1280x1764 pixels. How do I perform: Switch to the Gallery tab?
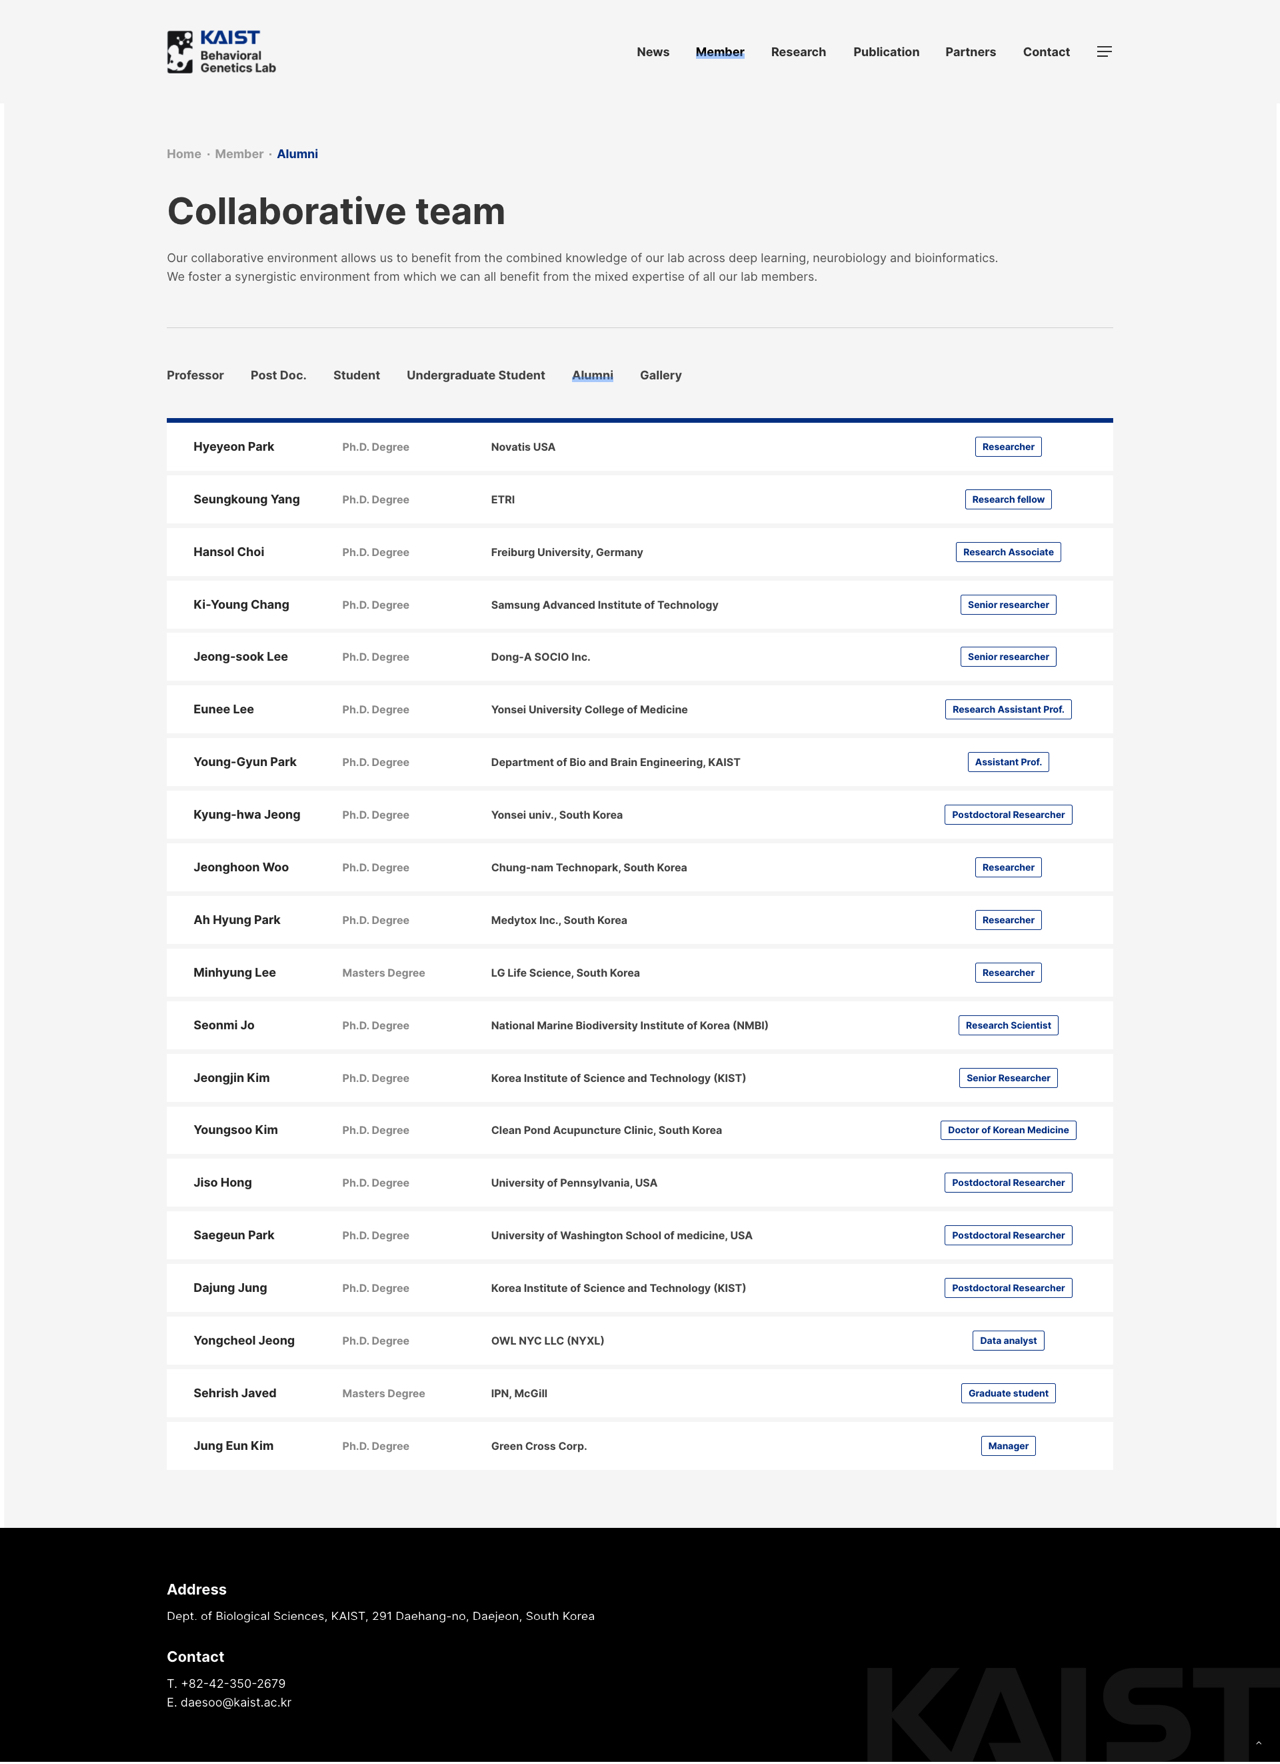661,375
